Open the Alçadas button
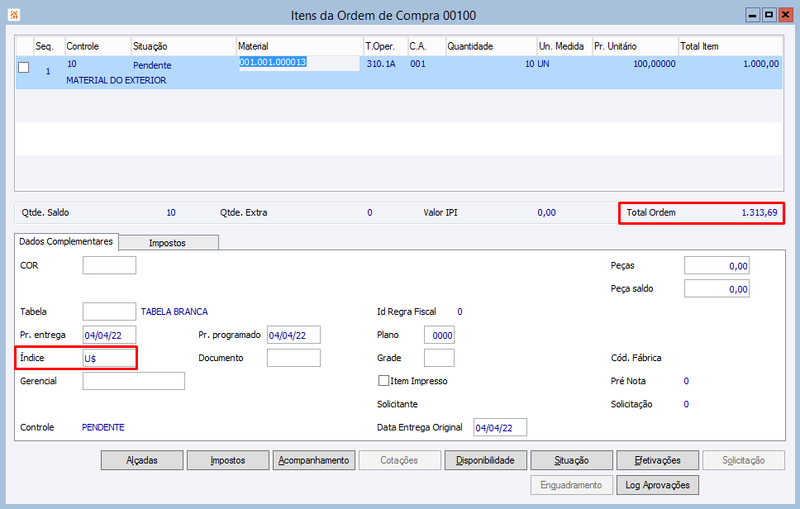The height and width of the screenshot is (509, 800). coord(142,460)
